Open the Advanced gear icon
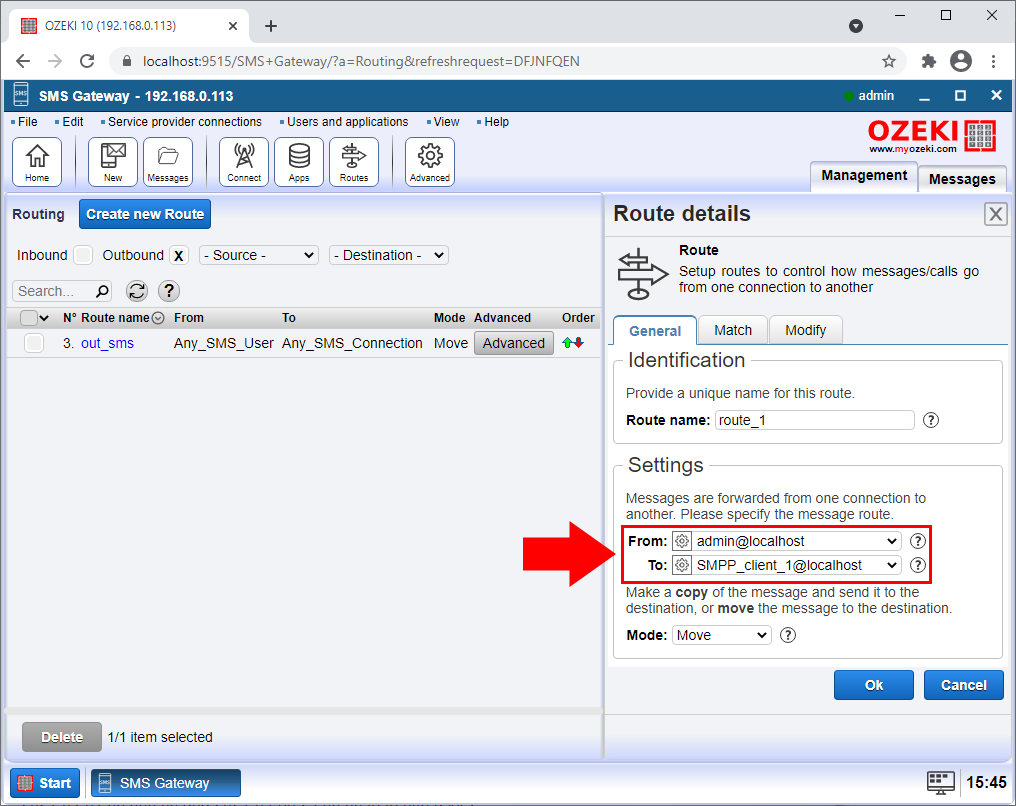This screenshot has width=1016, height=806. (x=430, y=162)
